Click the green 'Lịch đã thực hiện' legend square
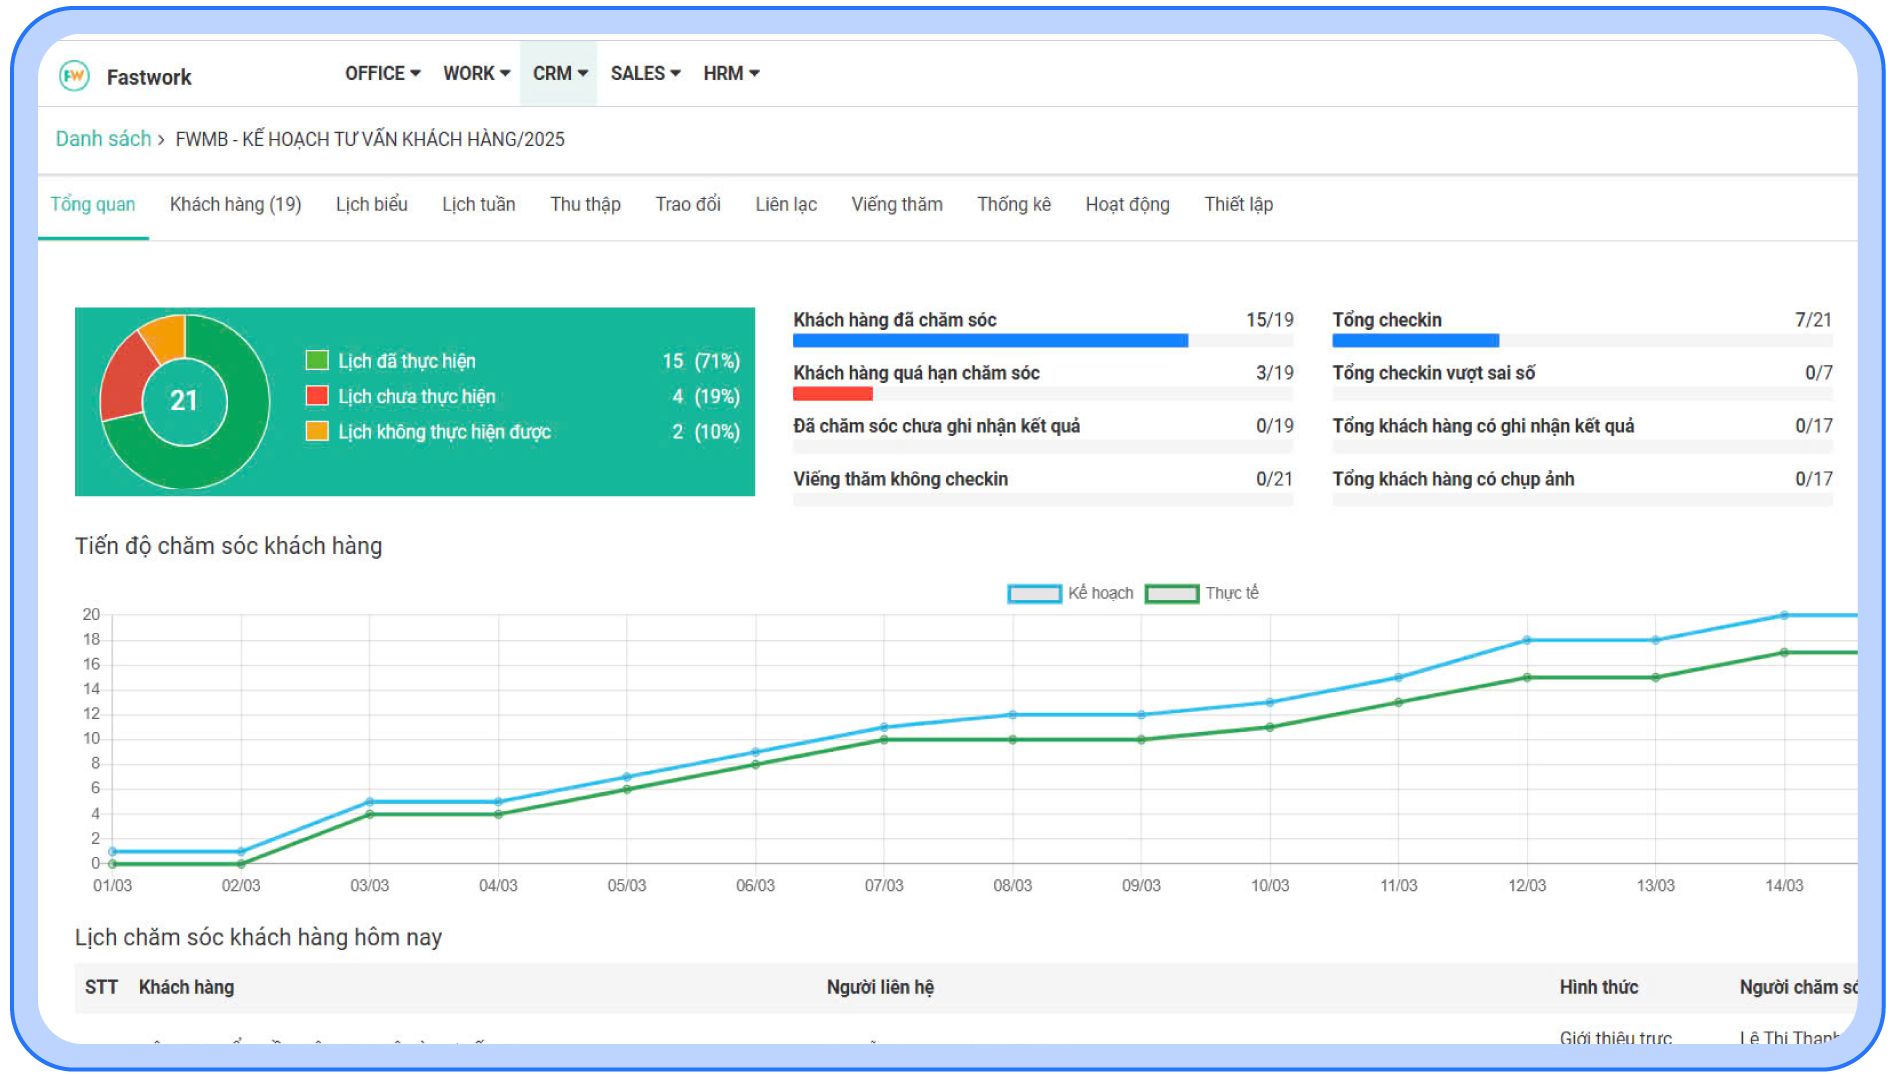The image size is (1895, 1077). tap(317, 361)
